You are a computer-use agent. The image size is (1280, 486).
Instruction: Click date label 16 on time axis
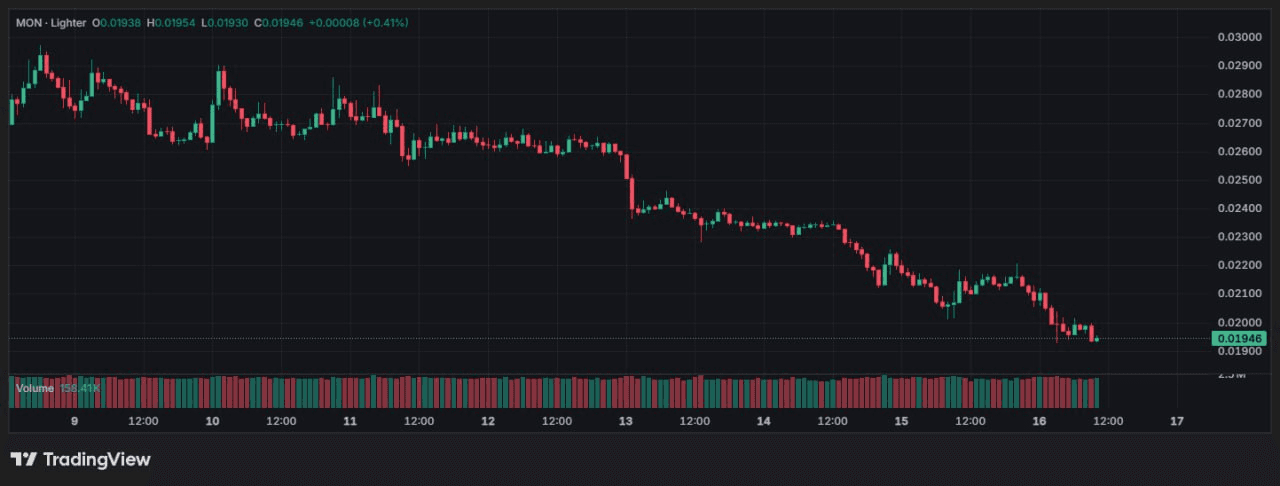(1039, 421)
